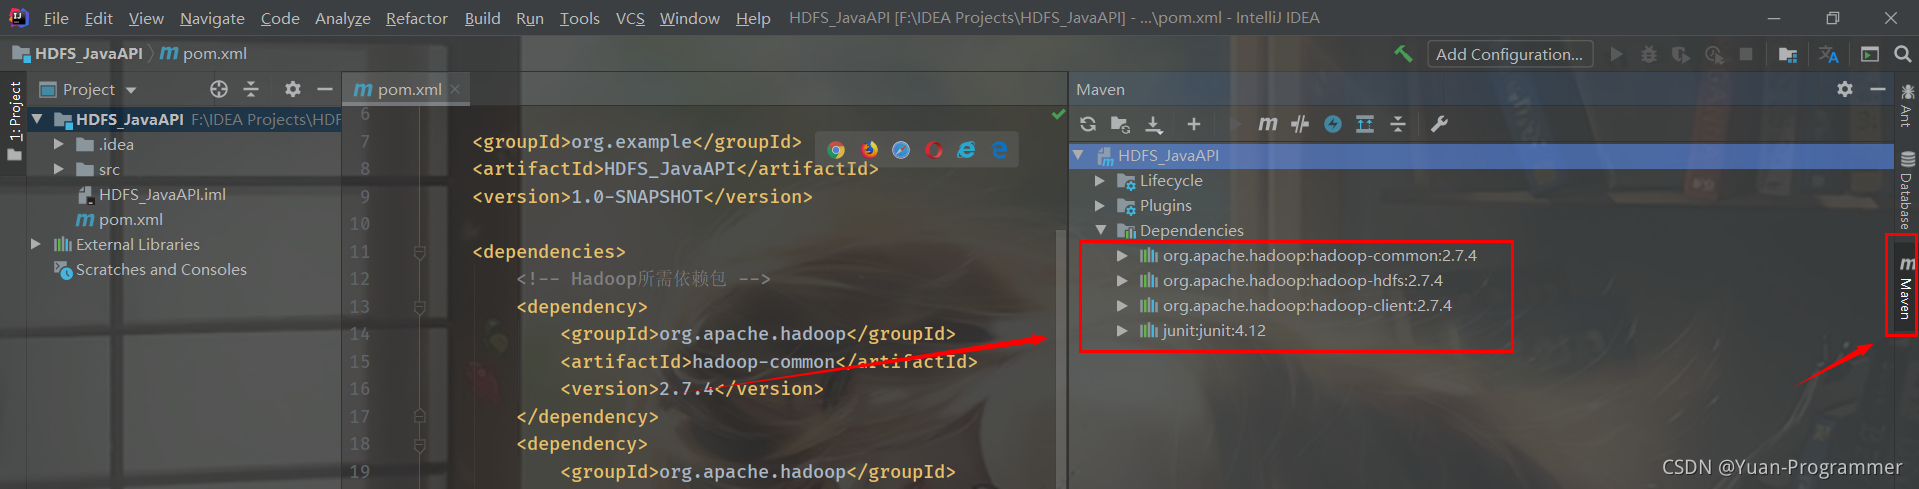Collapse all Maven tree nodes icon

(1398, 124)
